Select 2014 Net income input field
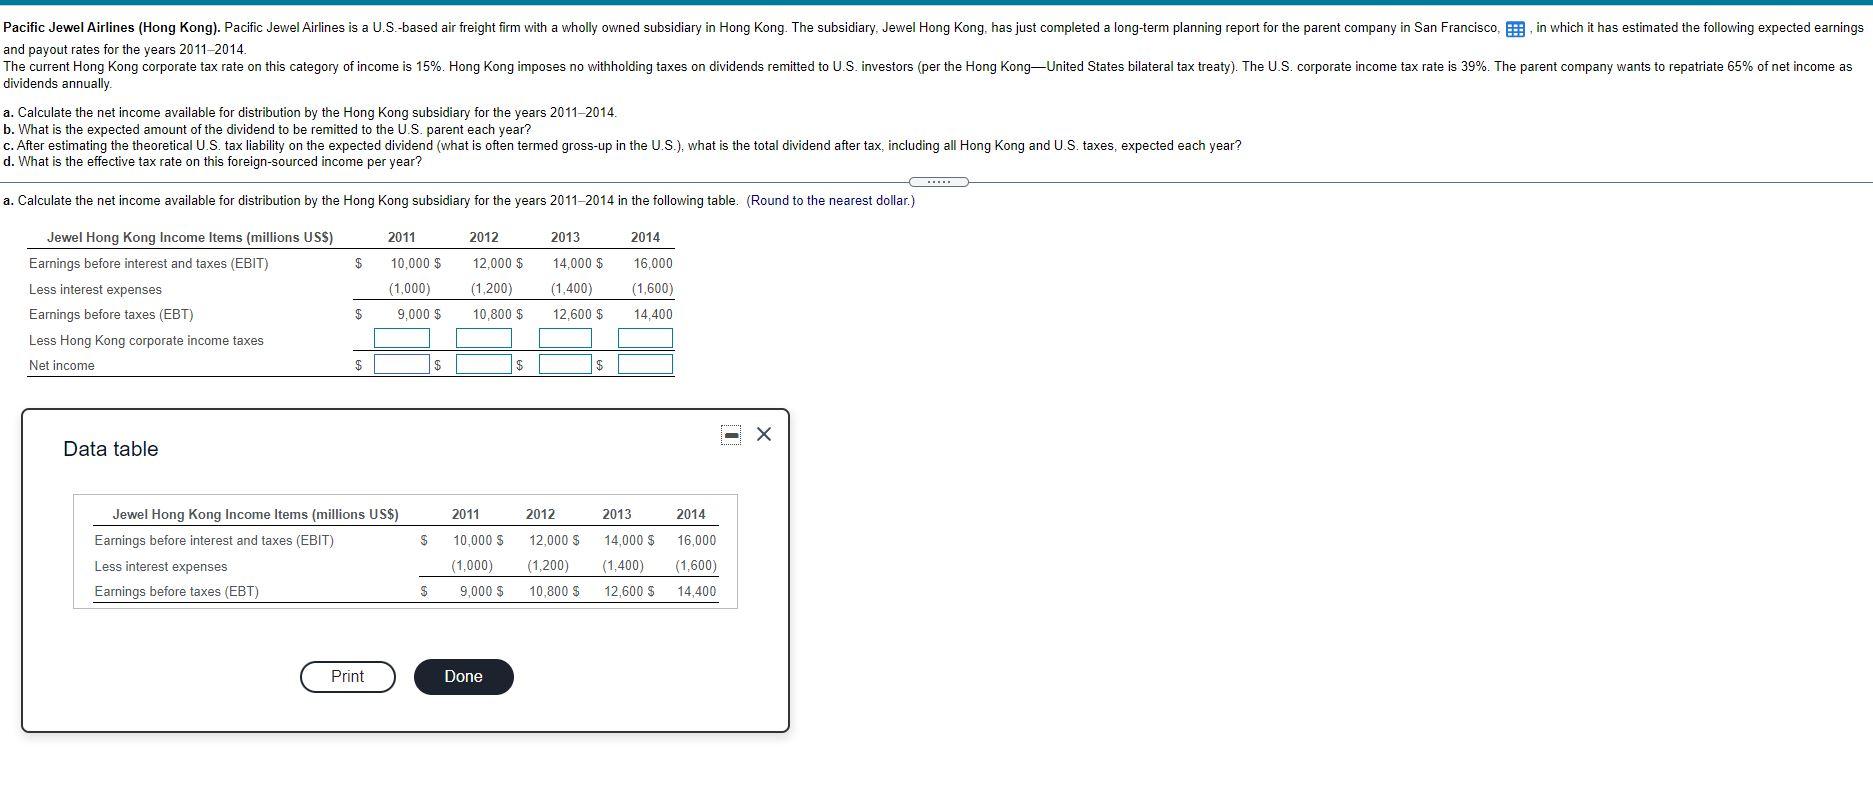 [645, 364]
